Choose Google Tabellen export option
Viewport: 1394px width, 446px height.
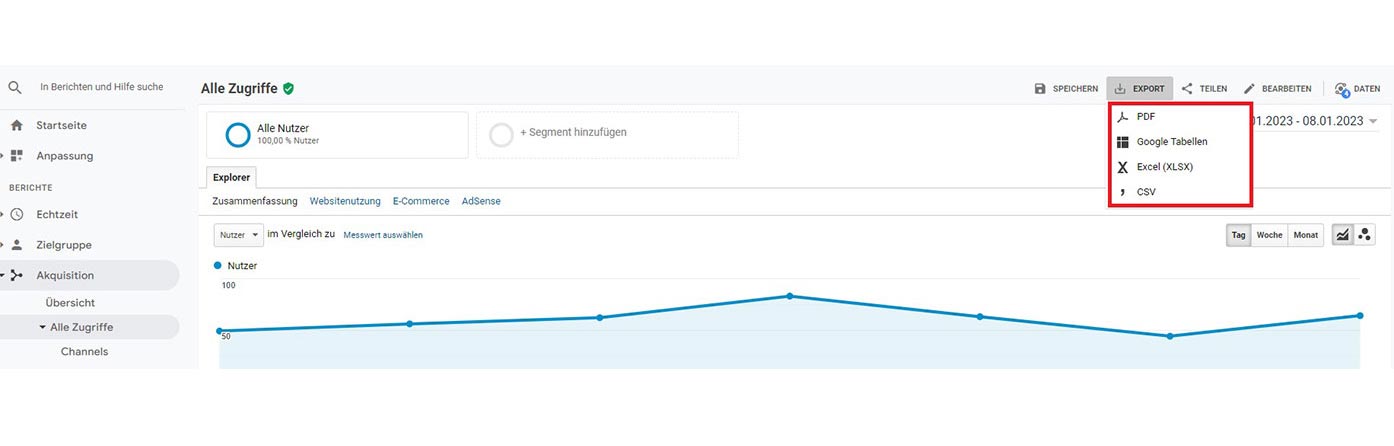(x=1180, y=142)
